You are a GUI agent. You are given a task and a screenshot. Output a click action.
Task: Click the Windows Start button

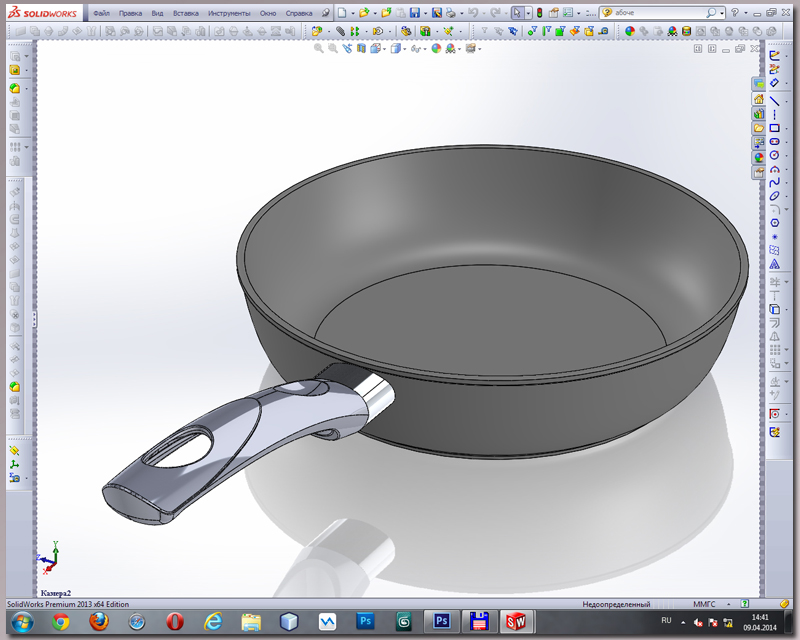point(22,622)
